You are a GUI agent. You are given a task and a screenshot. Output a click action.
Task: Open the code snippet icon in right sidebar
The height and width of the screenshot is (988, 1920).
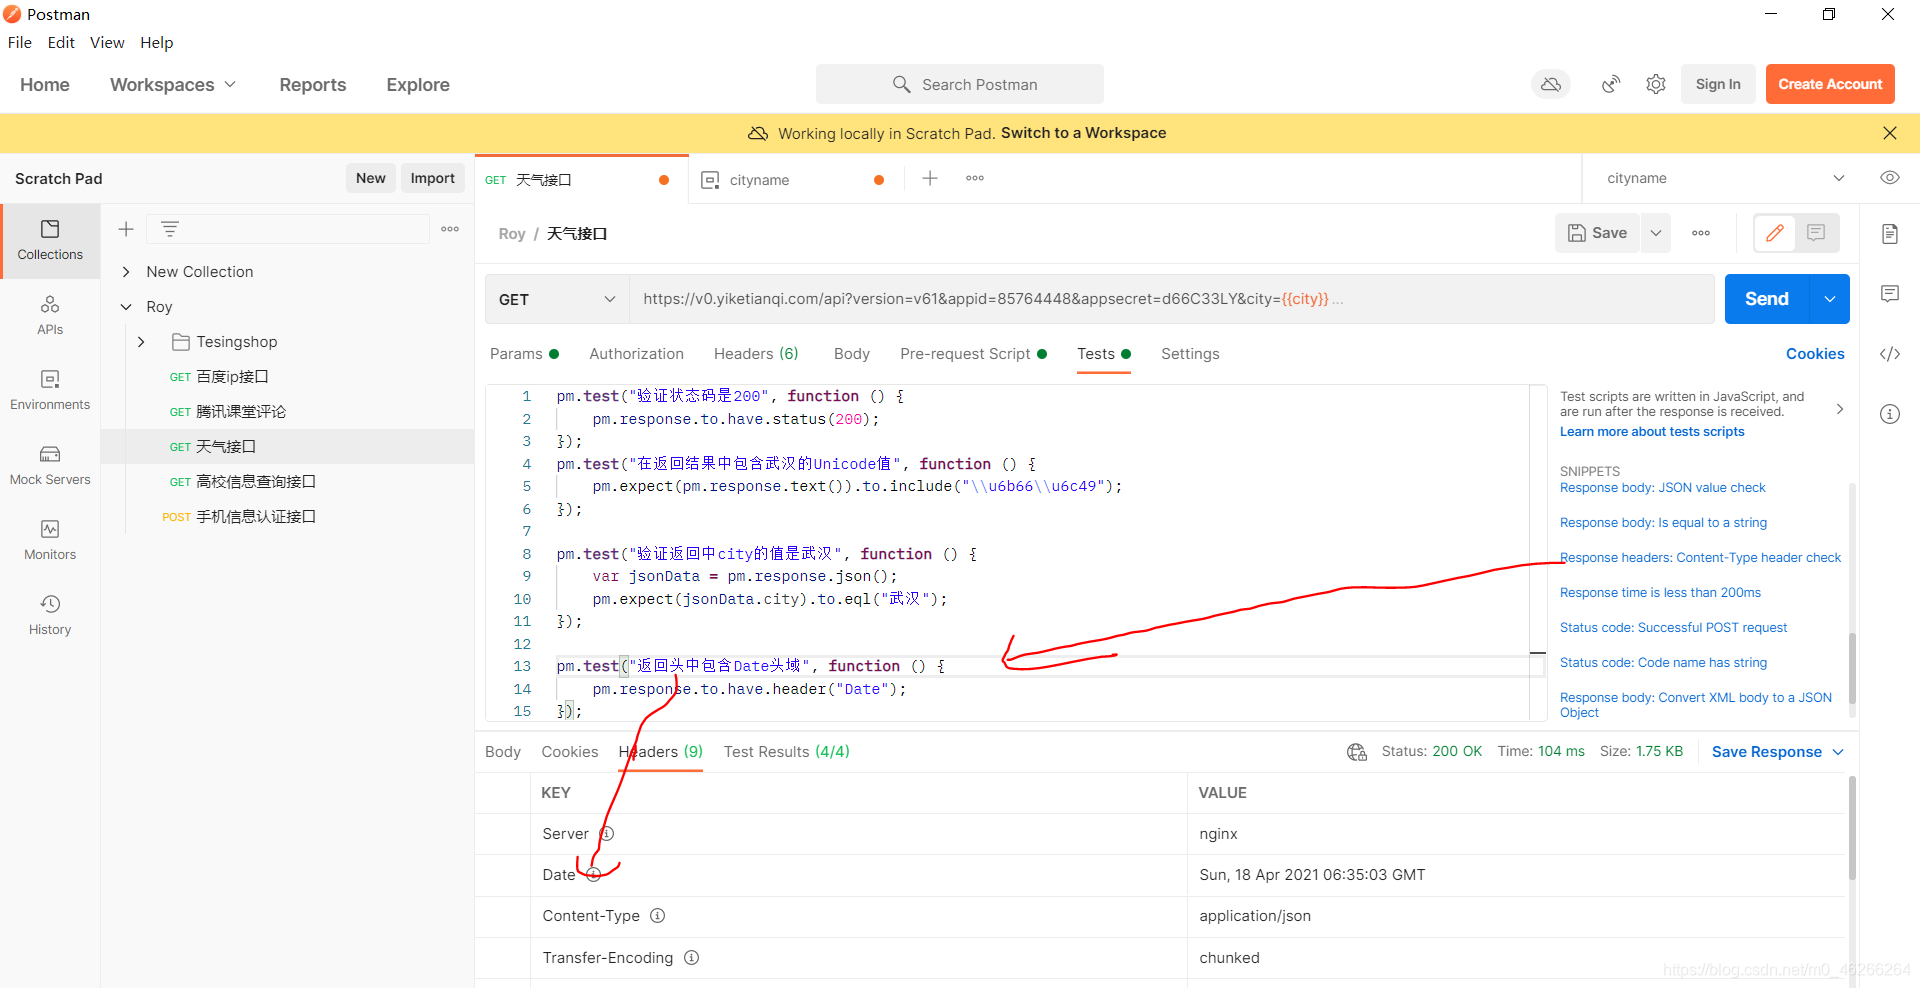click(x=1890, y=354)
